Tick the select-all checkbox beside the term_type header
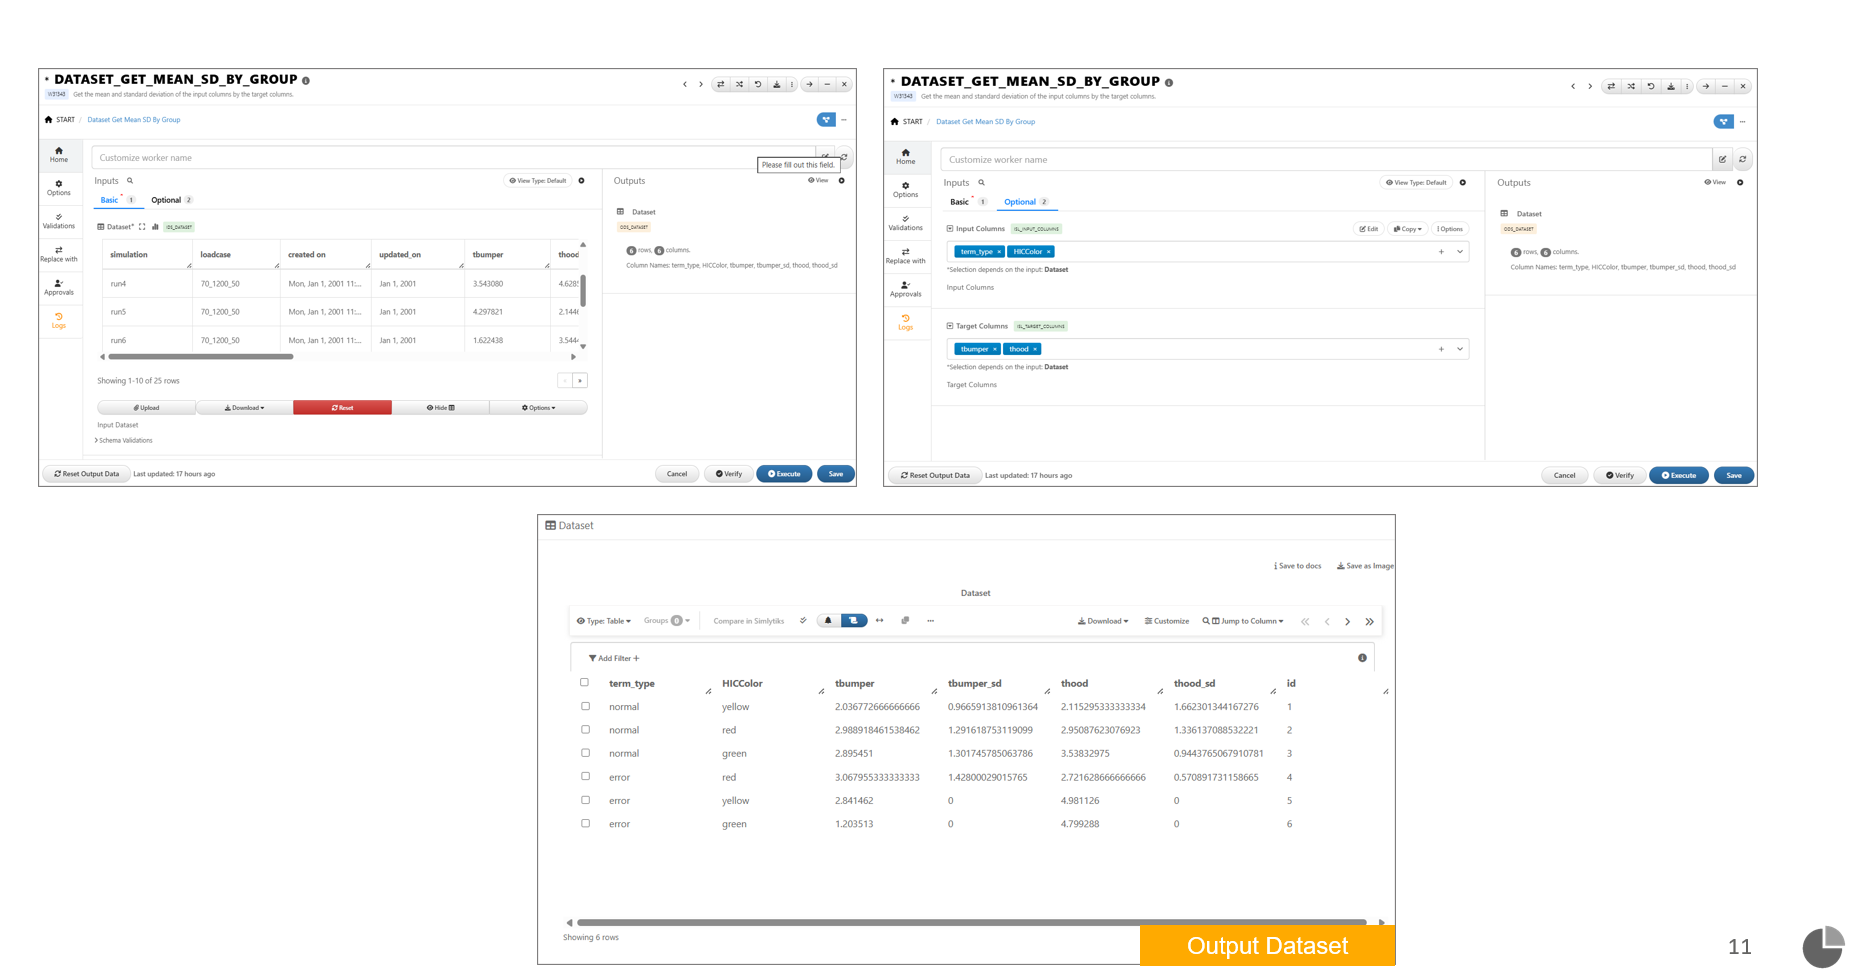The width and height of the screenshot is (1850, 977). 585,683
